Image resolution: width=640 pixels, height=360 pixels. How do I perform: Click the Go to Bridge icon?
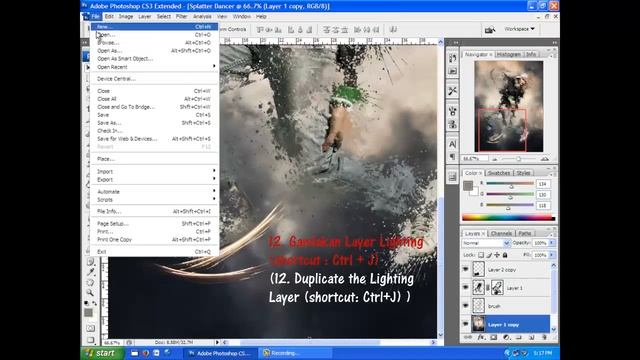[489, 29]
